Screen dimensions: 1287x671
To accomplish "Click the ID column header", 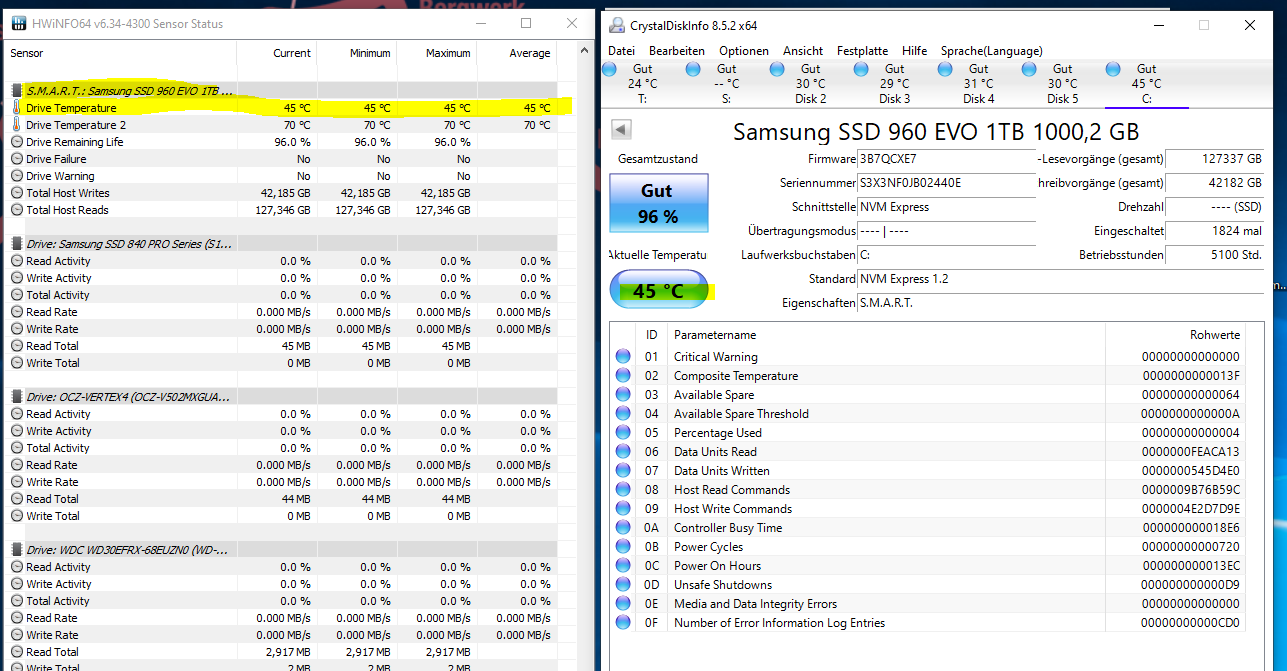I will [652, 335].
